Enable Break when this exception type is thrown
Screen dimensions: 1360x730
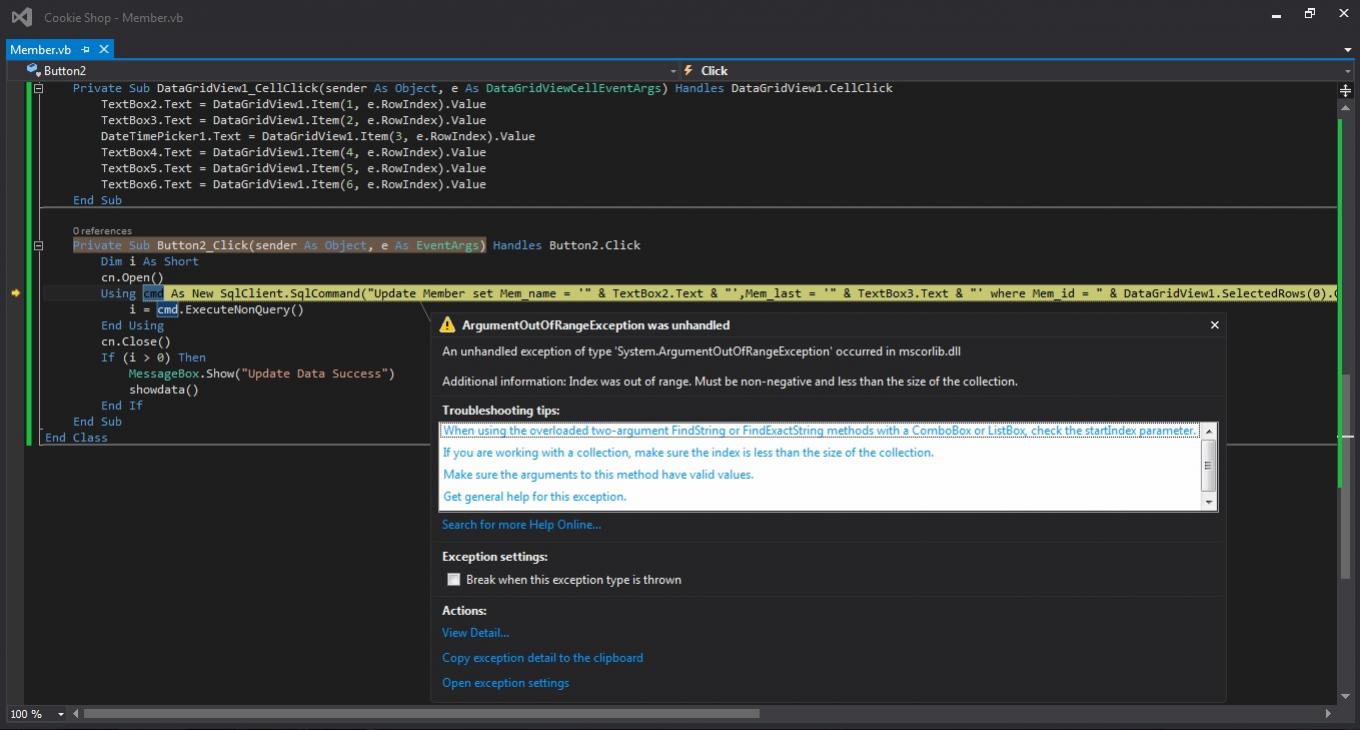(454, 579)
